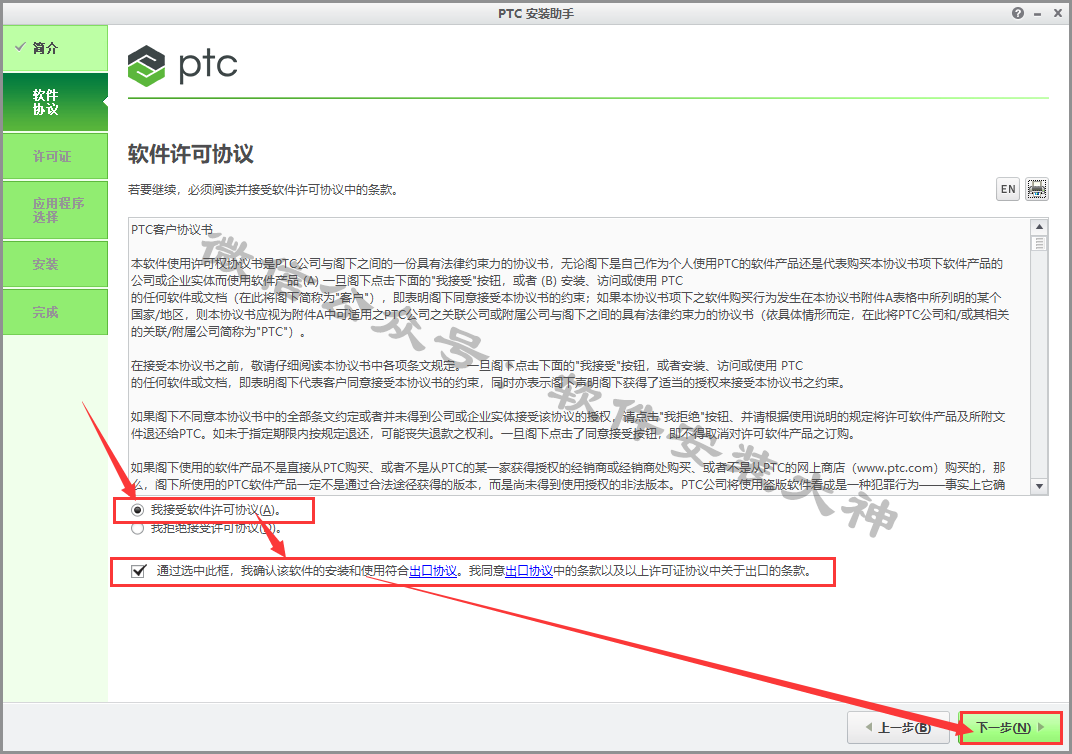Open 出口协议 link following 符合
1072x754 pixels.
point(433,571)
